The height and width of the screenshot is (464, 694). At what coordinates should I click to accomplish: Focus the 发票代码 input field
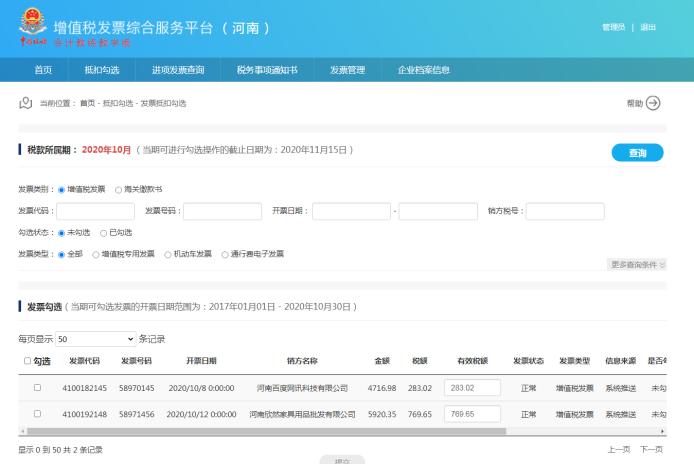(x=96, y=211)
